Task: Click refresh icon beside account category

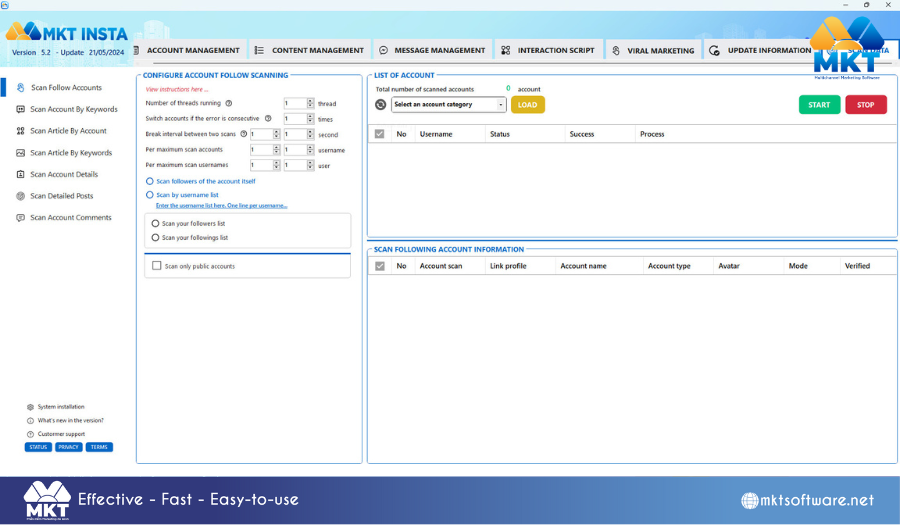Action: [x=381, y=105]
